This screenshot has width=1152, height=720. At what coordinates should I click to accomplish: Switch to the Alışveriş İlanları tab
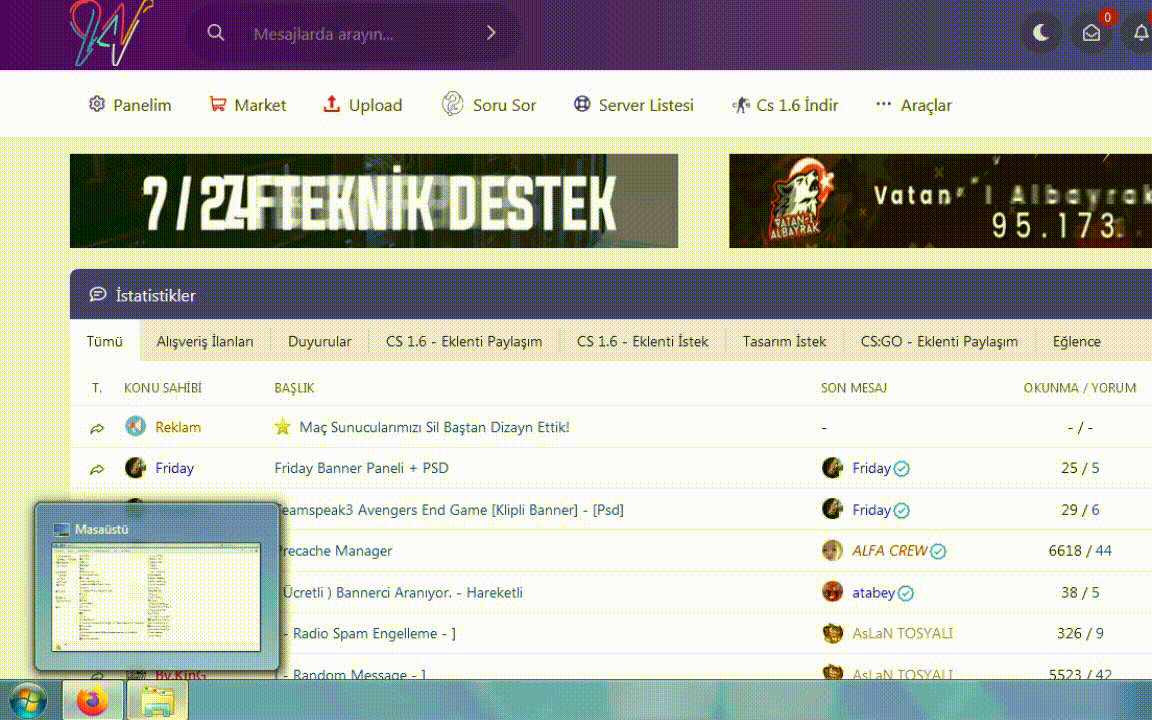tap(205, 341)
